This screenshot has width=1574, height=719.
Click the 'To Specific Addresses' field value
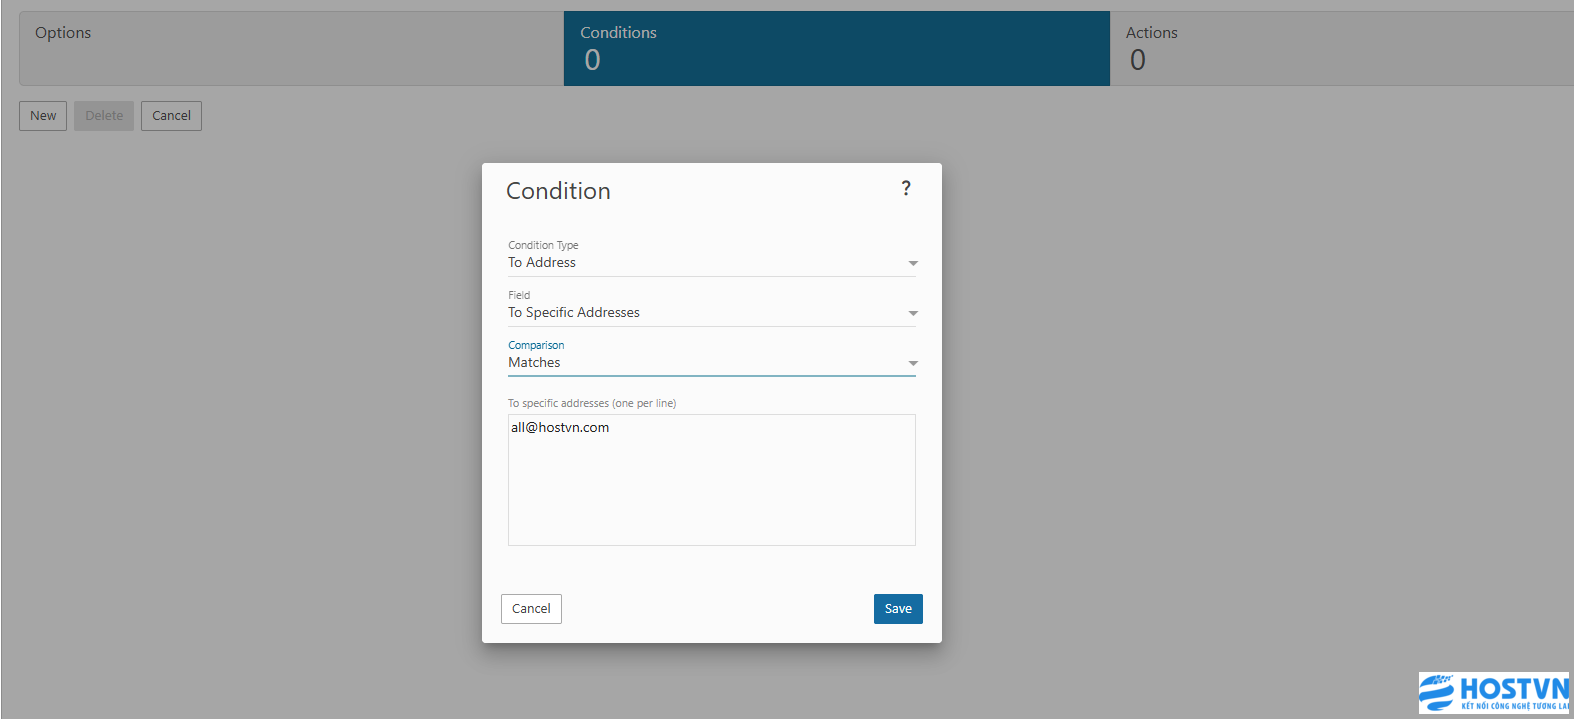[x=574, y=313]
